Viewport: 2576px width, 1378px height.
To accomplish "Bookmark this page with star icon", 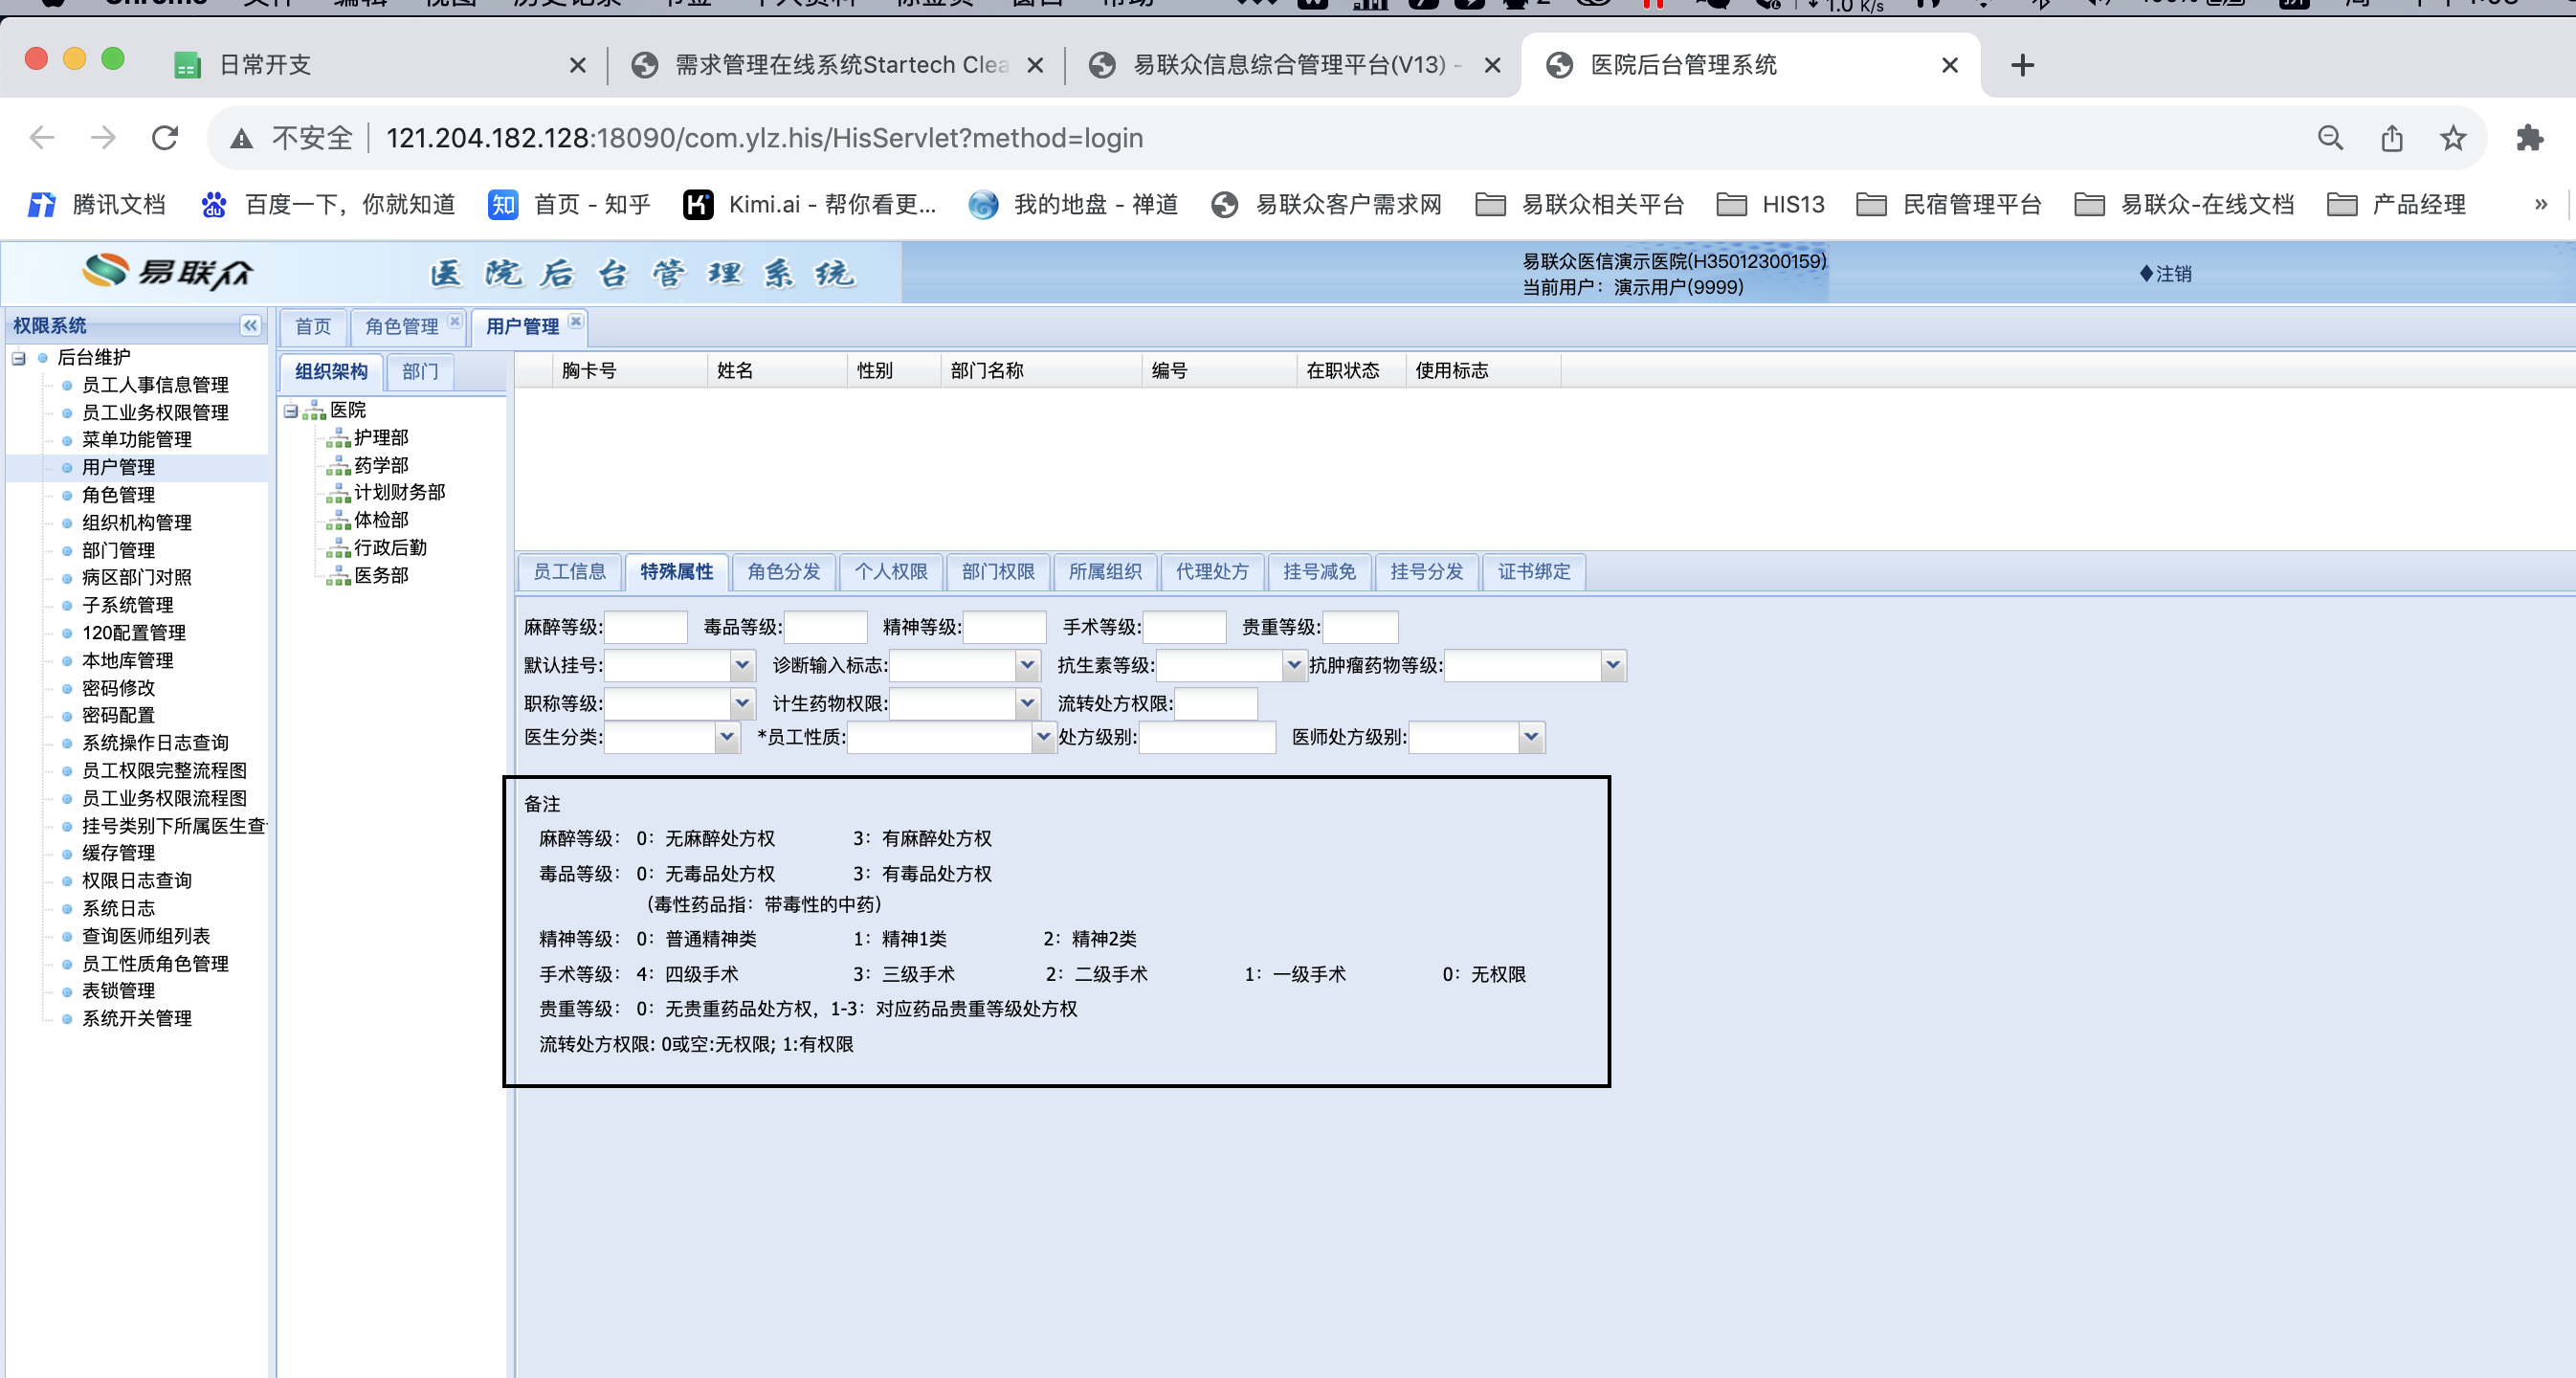I will [2452, 138].
